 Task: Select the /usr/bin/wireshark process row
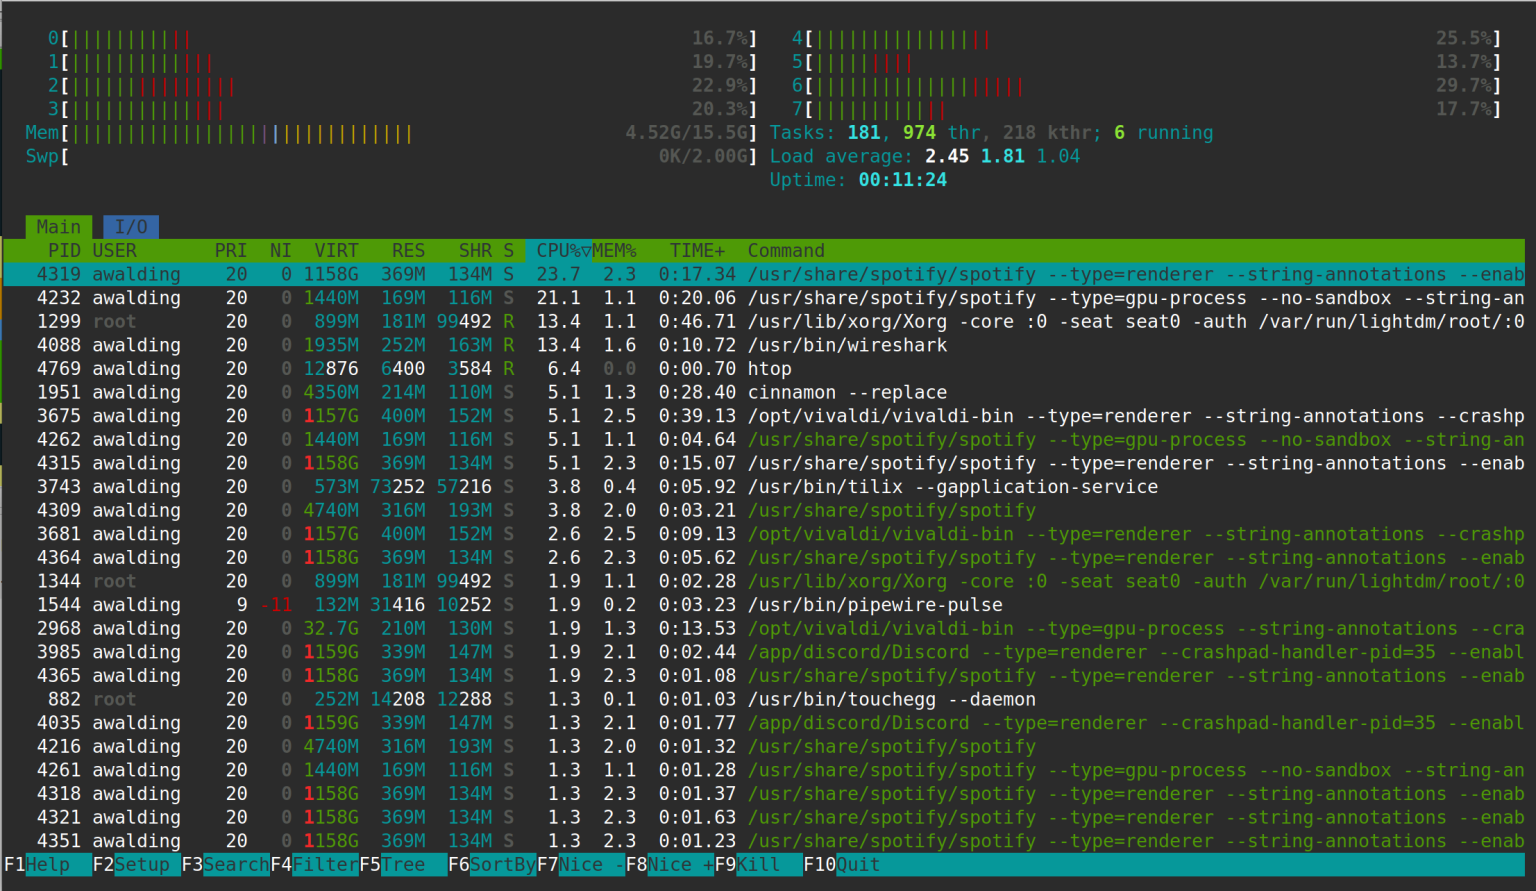click(400, 344)
